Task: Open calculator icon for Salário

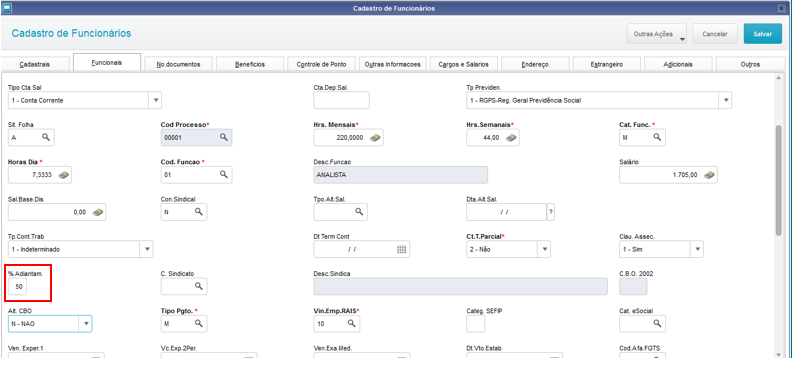Action: [709, 175]
